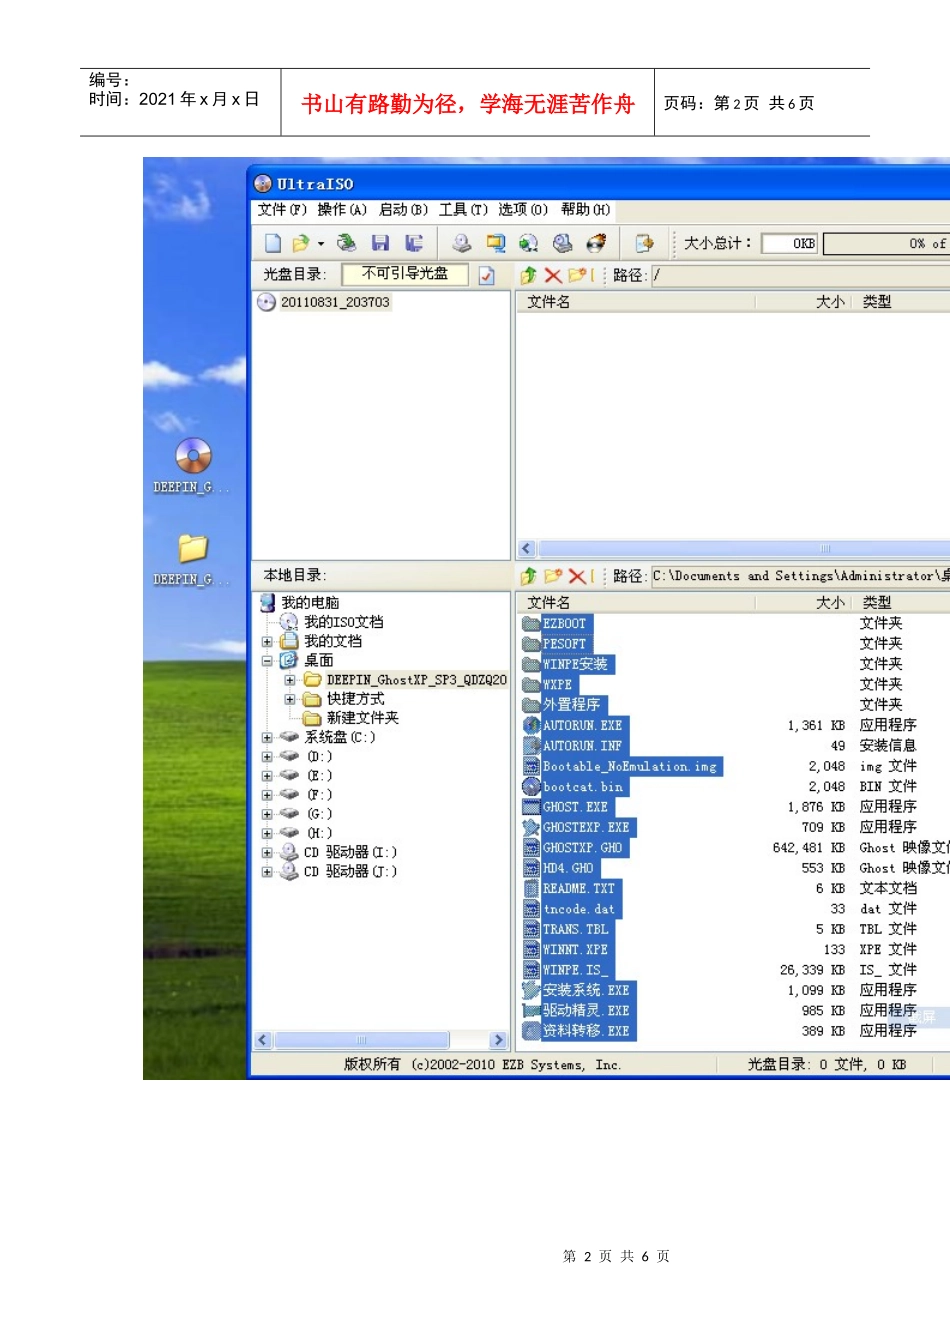Viewport: 950px width, 1344px height.
Task: Click the up-folder icon in the local pane
Action: tap(529, 576)
